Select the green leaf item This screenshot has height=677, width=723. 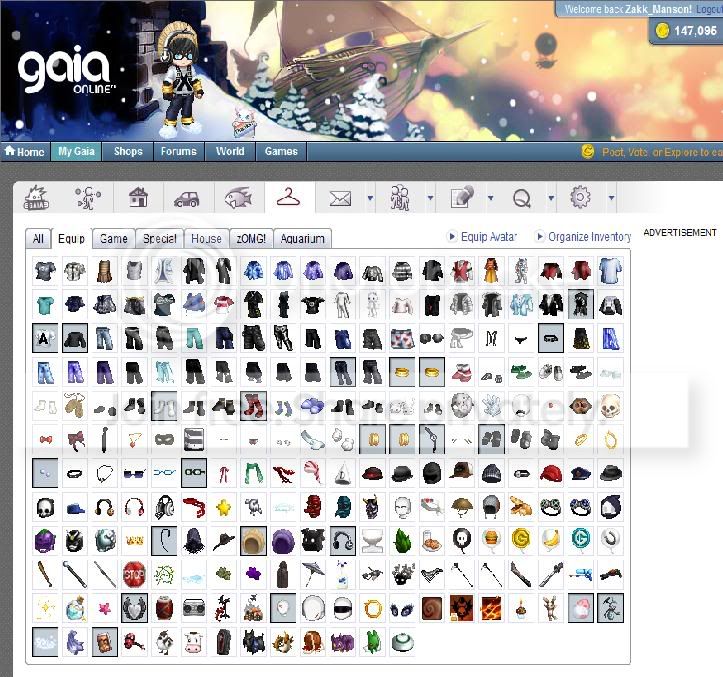[x=402, y=540]
